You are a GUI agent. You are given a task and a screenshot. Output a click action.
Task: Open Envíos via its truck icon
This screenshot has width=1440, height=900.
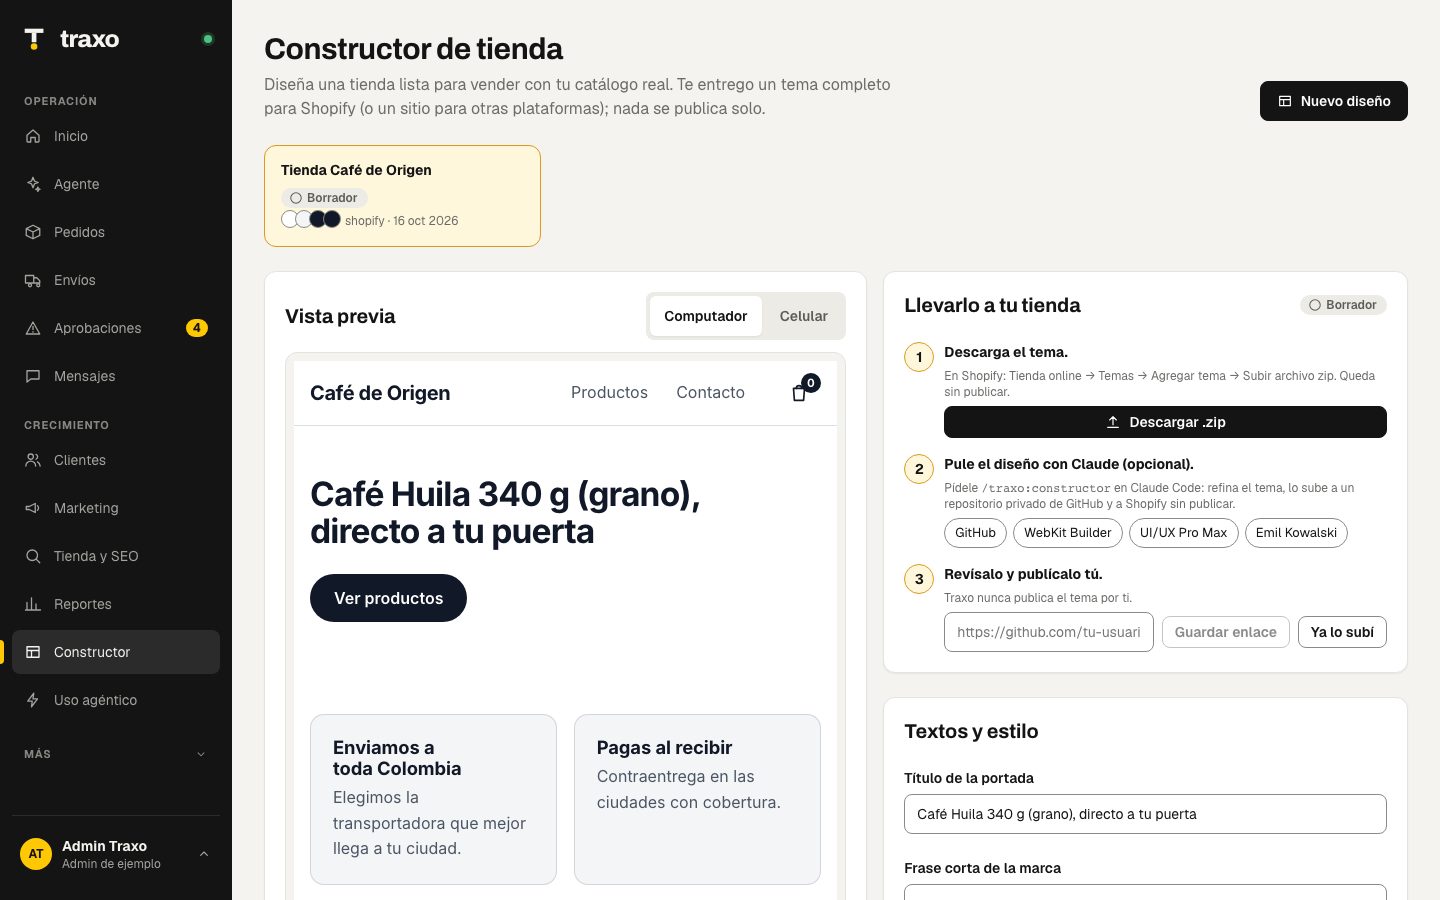(33, 280)
